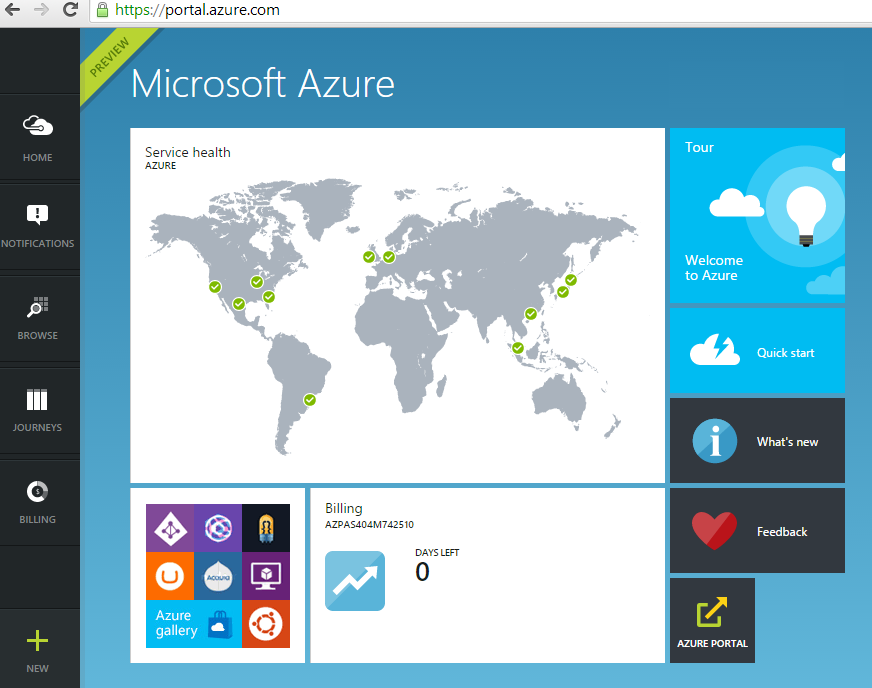Screen dimensions: 872x688
Task: Click the browser back arrow
Action: [12, 9]
